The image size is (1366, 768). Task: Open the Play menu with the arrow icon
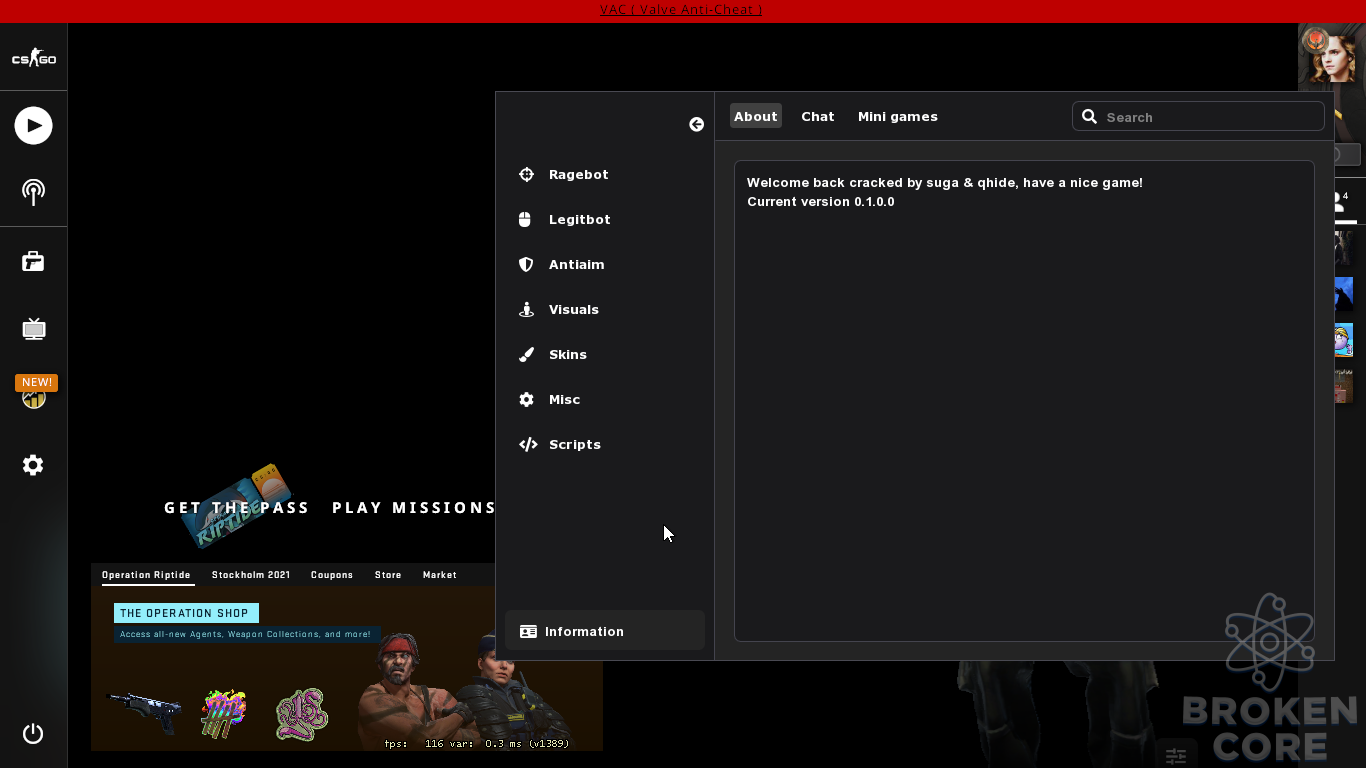click(33, 126)
